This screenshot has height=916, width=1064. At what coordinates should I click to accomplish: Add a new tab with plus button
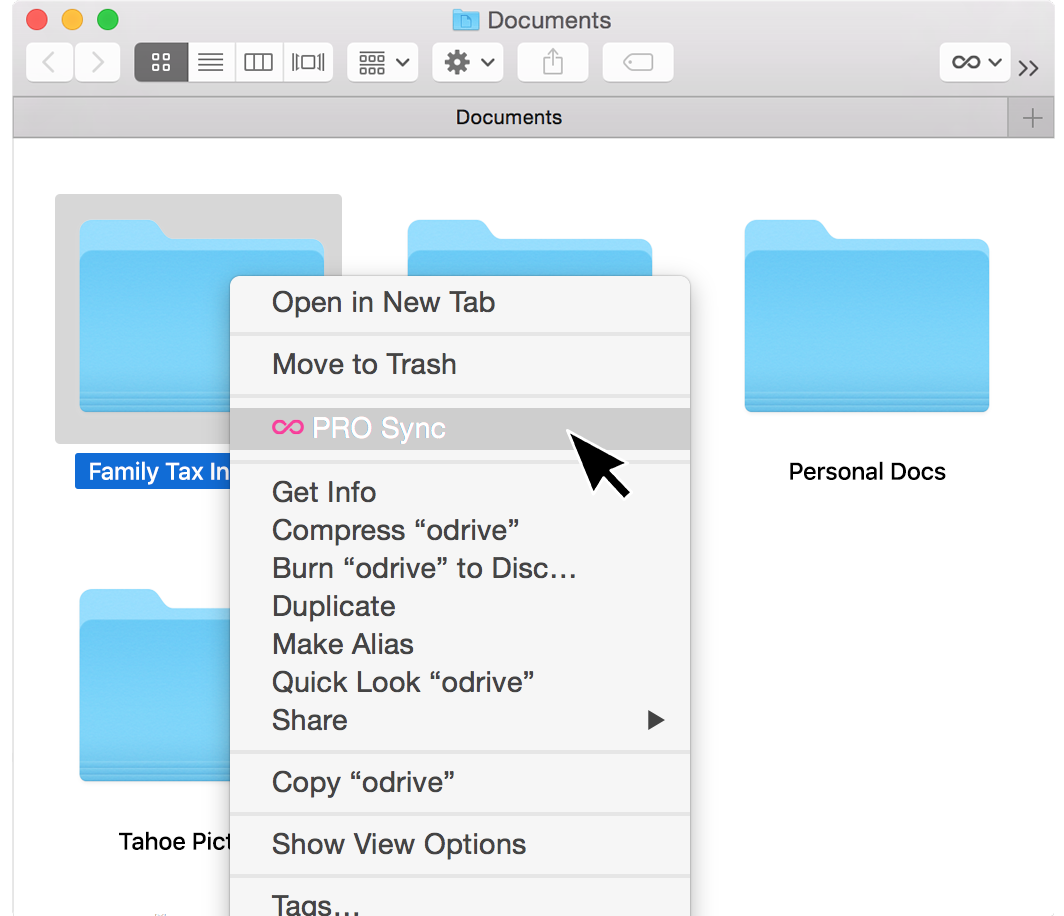pos(1032,118)
